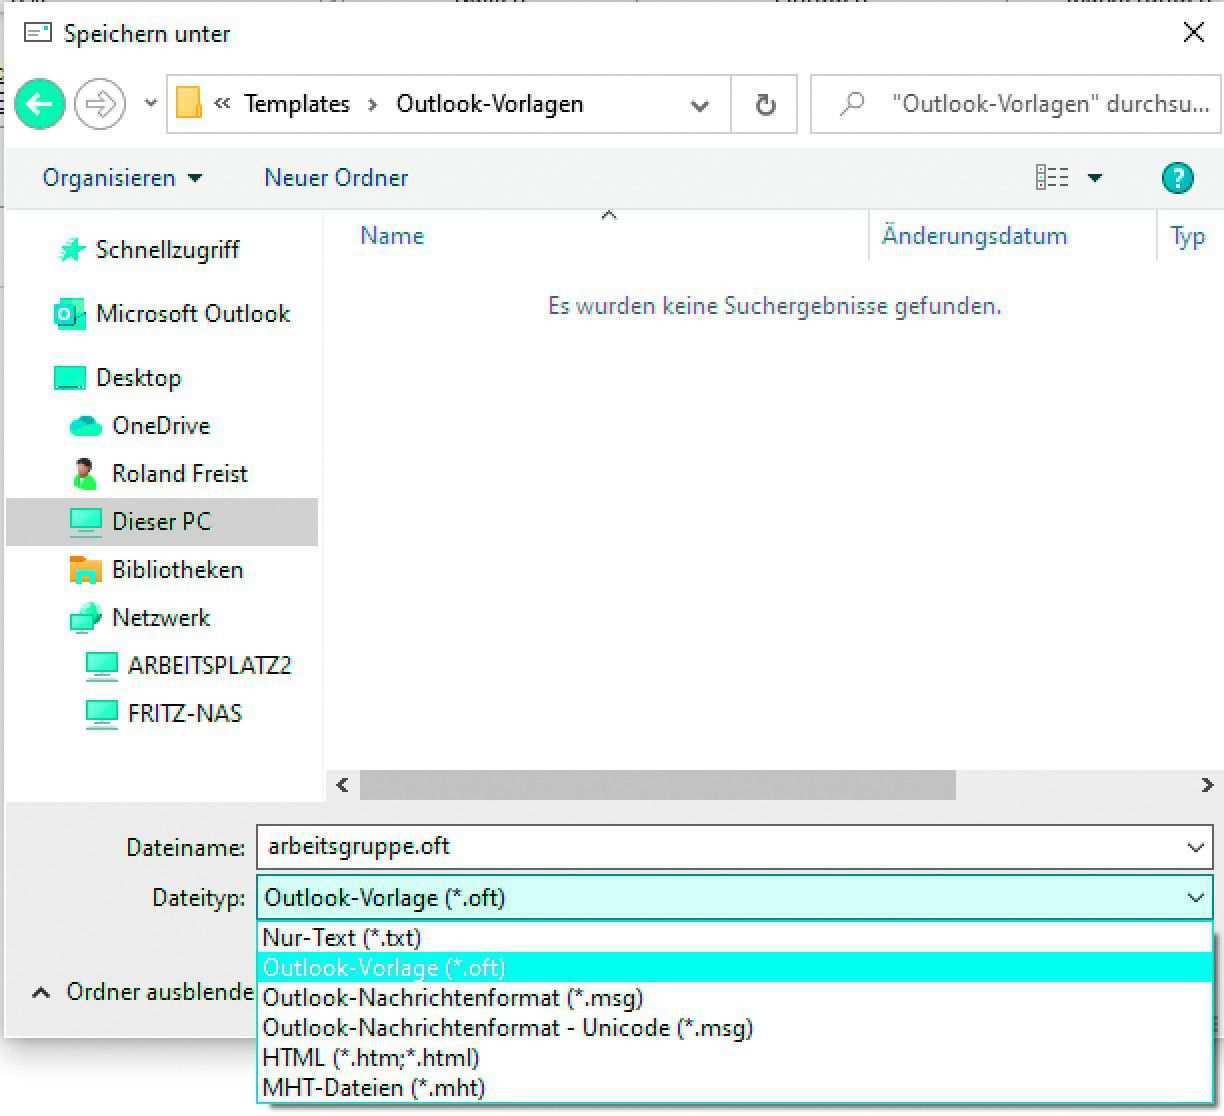Click the Schnellzugriff star icon
This screenshot has width=1224, height=1116.
pyautogui.click(x=71, y=250)
